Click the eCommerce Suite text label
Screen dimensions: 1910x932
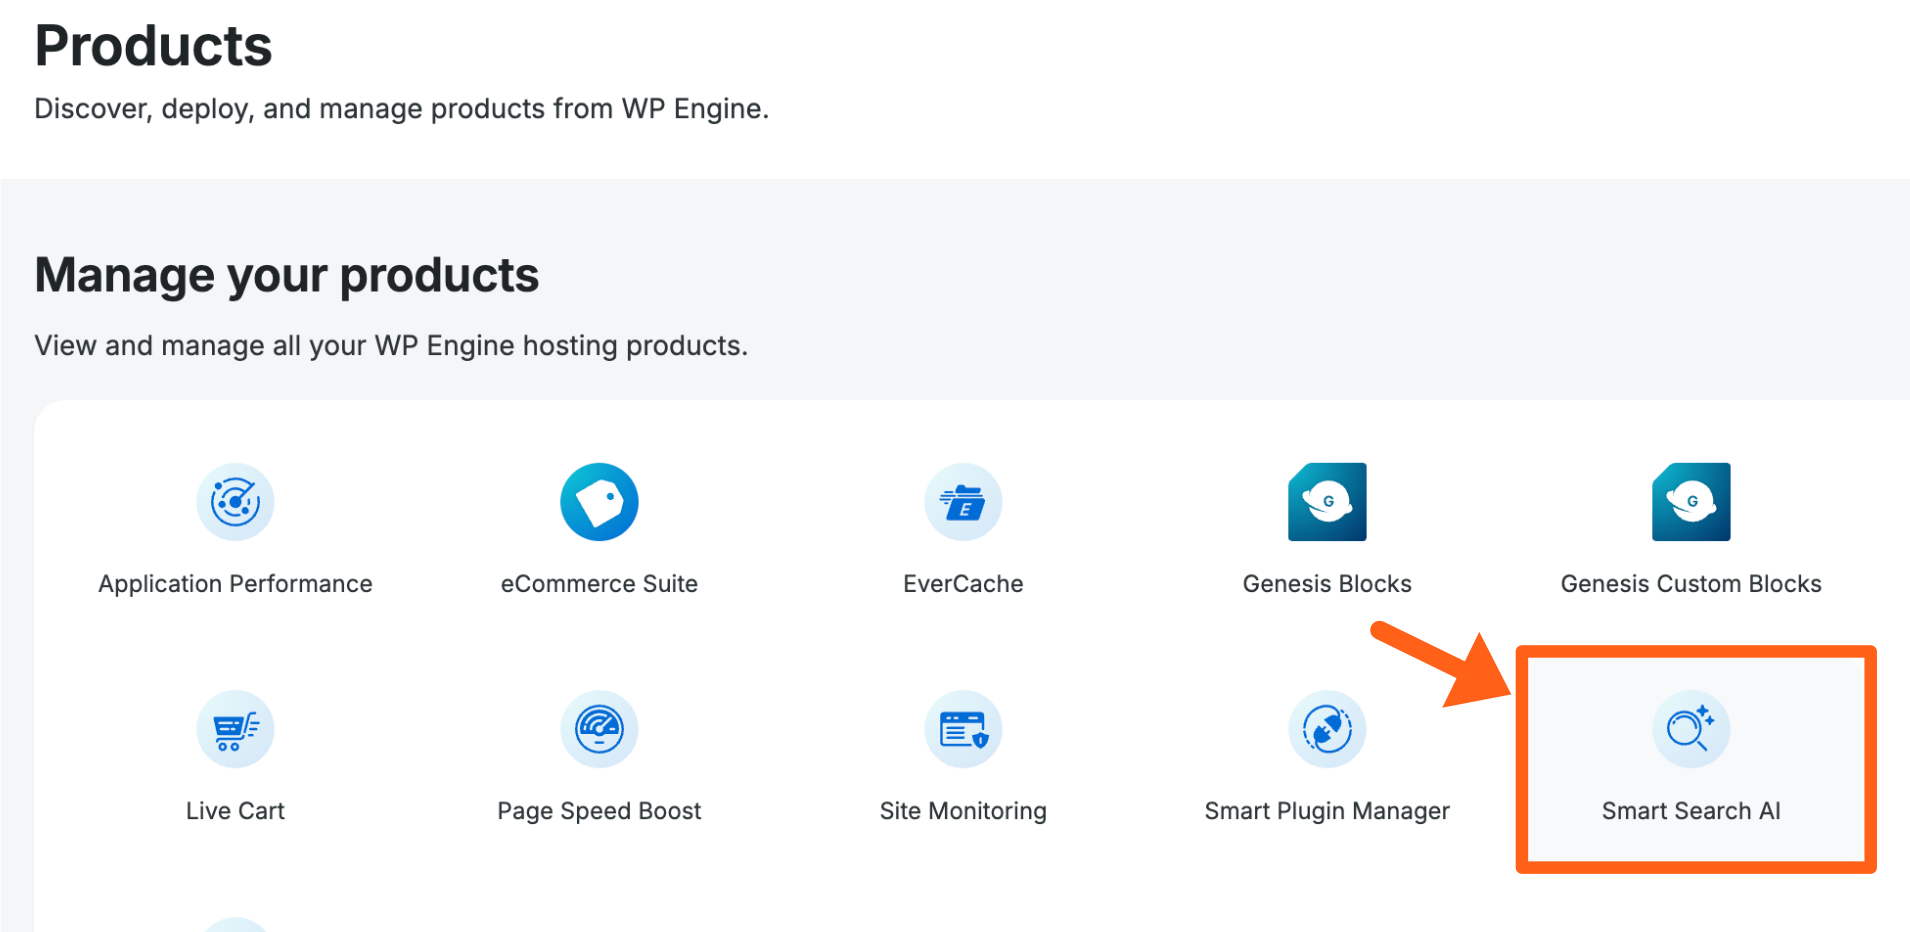(599, 584)
